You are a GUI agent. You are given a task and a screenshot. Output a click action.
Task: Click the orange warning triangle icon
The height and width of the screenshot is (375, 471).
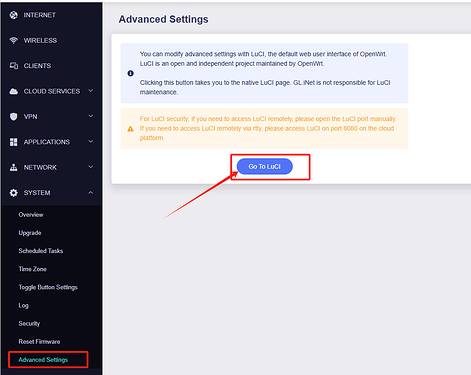coord(131,129)
